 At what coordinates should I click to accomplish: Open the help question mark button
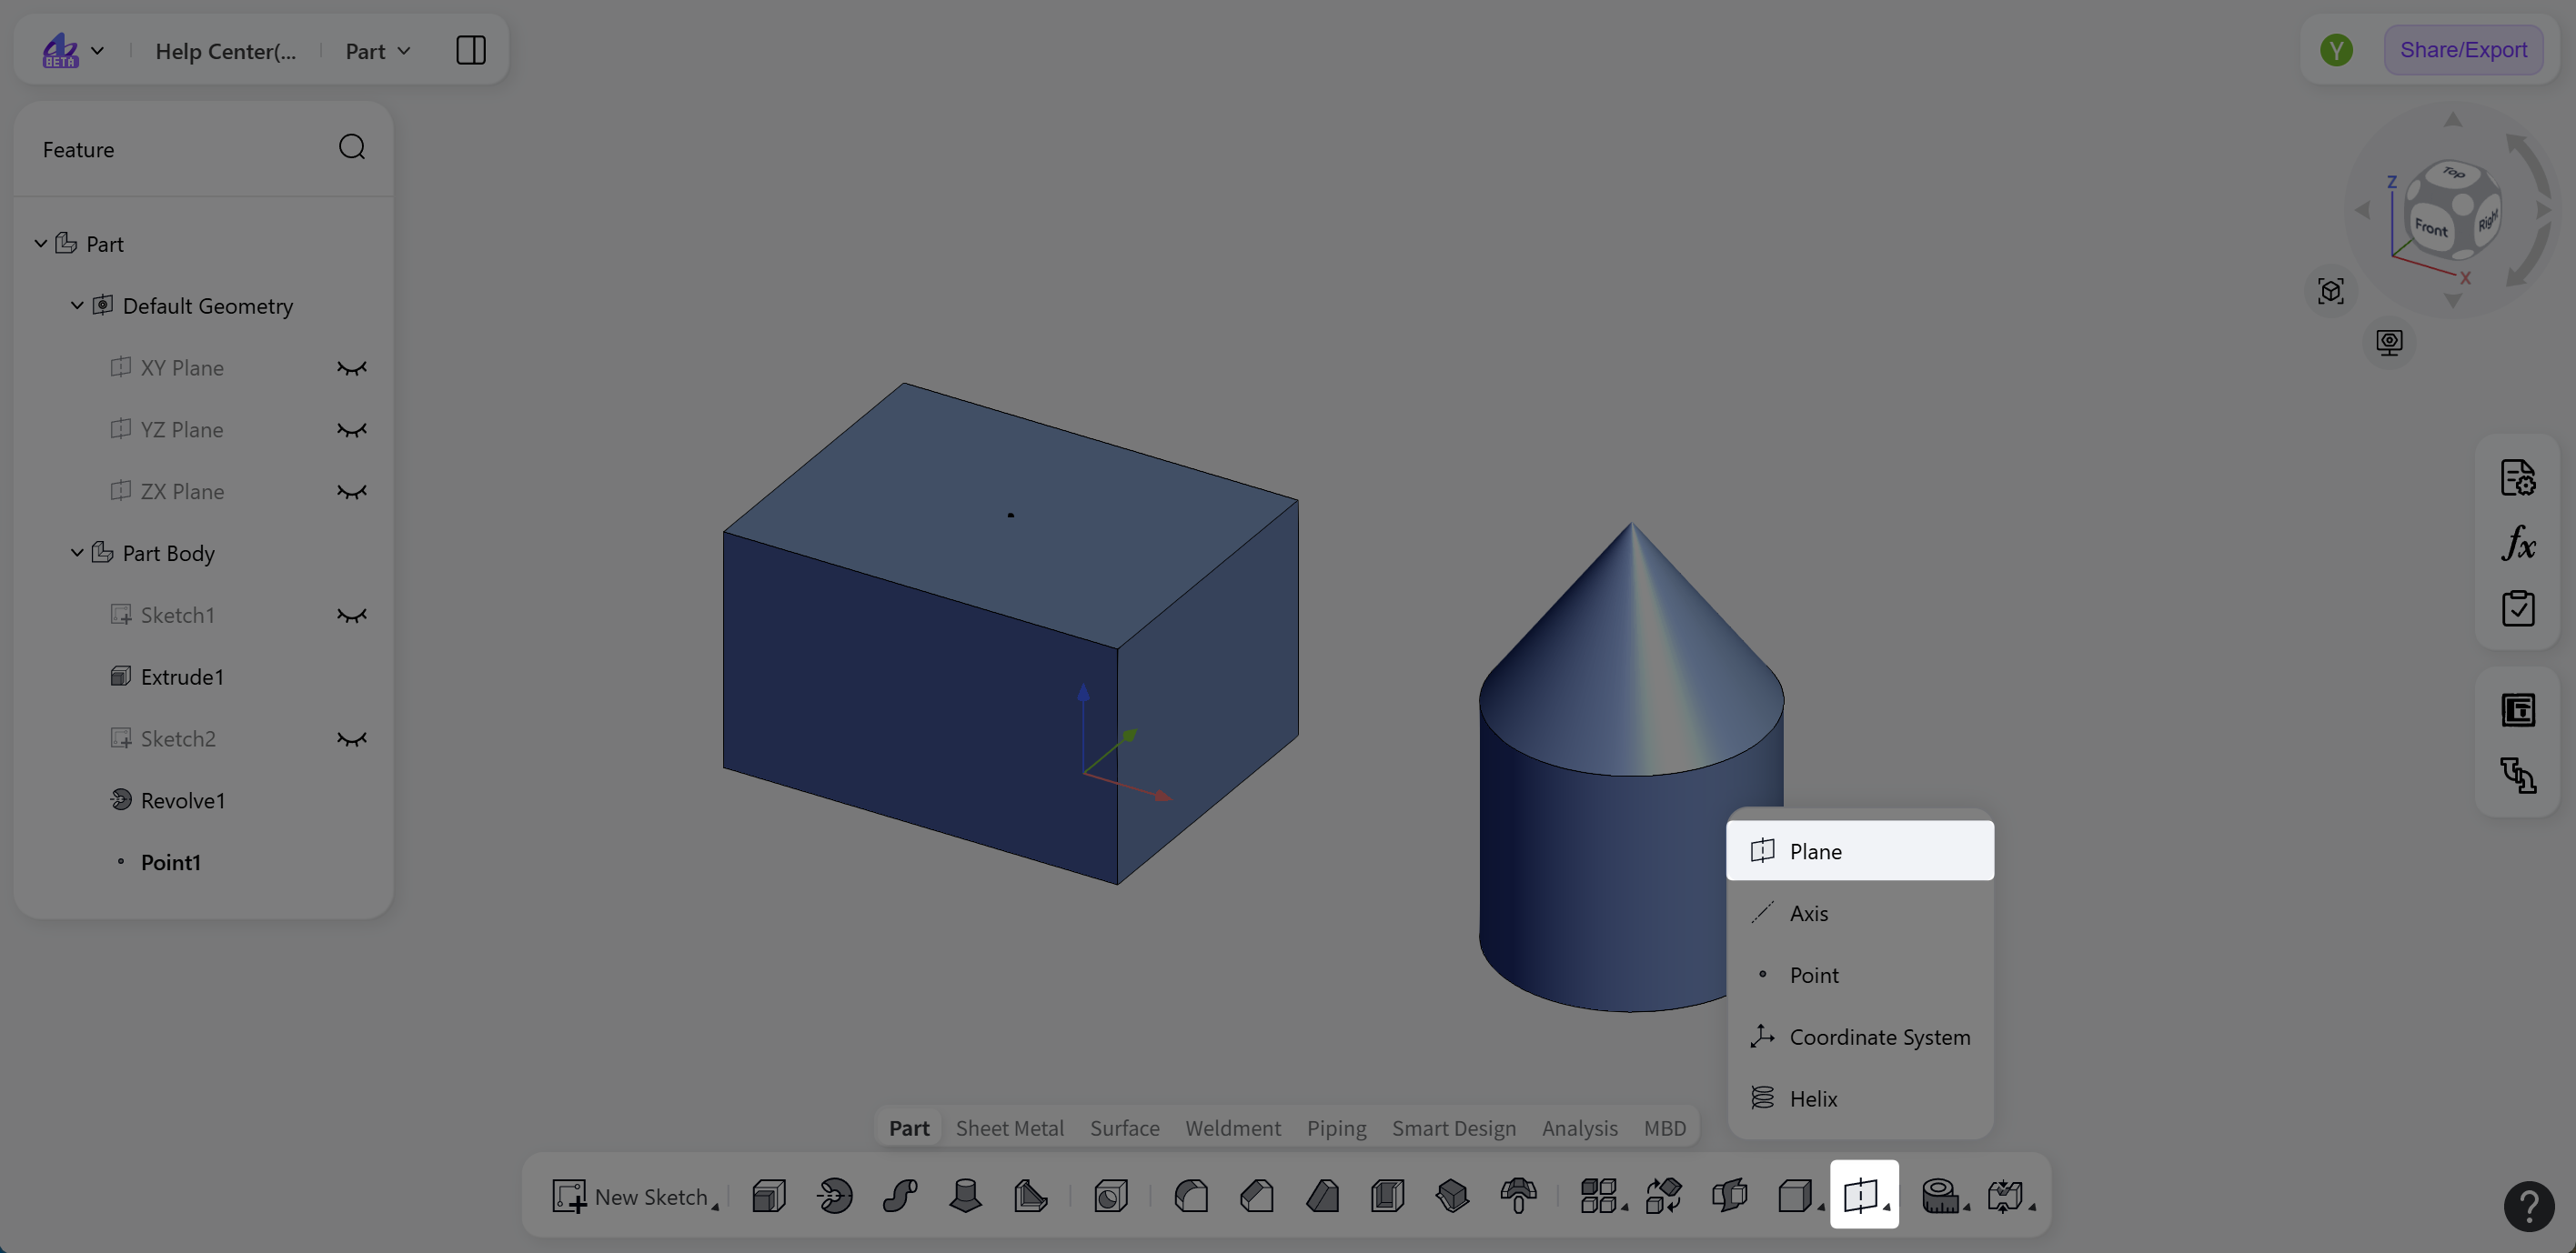coord(2529,1206)
